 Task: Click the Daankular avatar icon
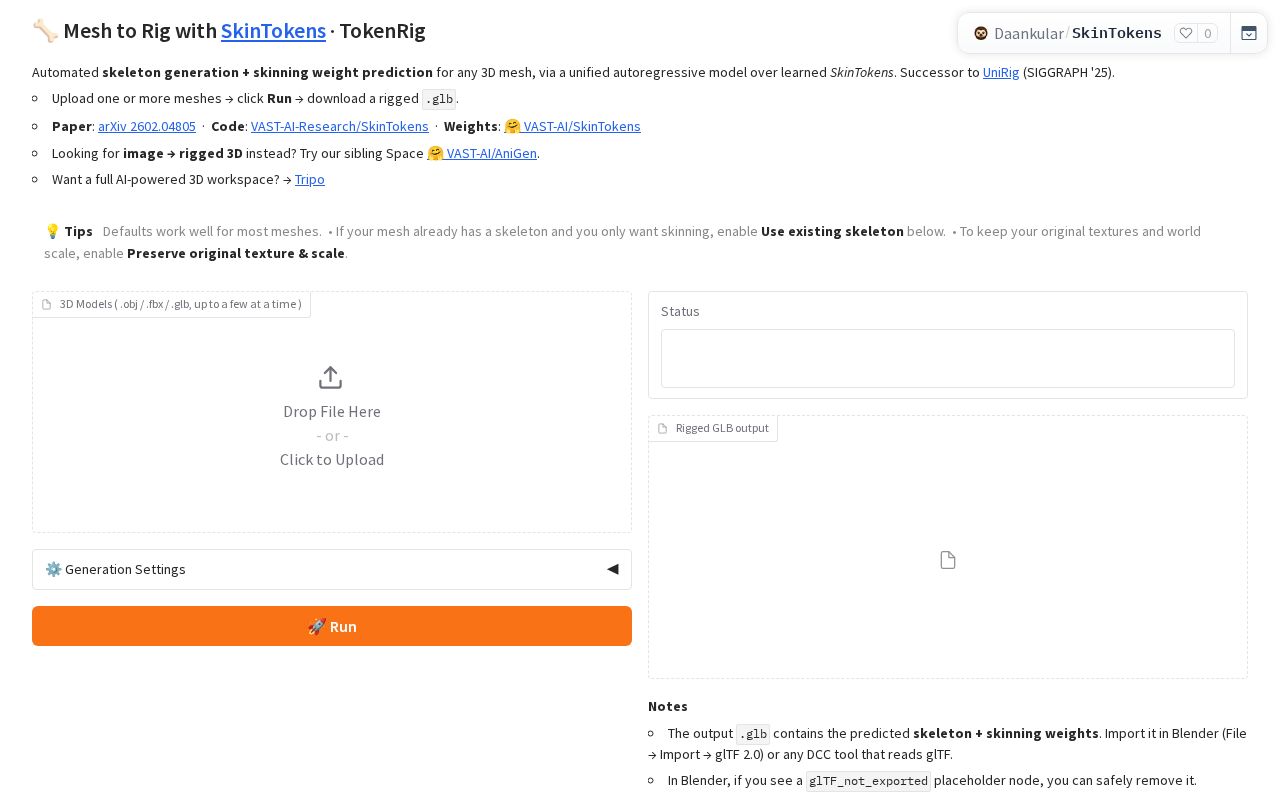pyautogui.click(x=981, y=33)
